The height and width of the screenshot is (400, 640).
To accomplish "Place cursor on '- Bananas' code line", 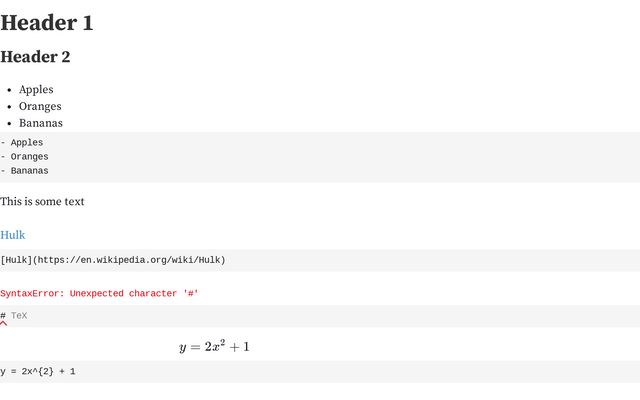I will [24, 171].
